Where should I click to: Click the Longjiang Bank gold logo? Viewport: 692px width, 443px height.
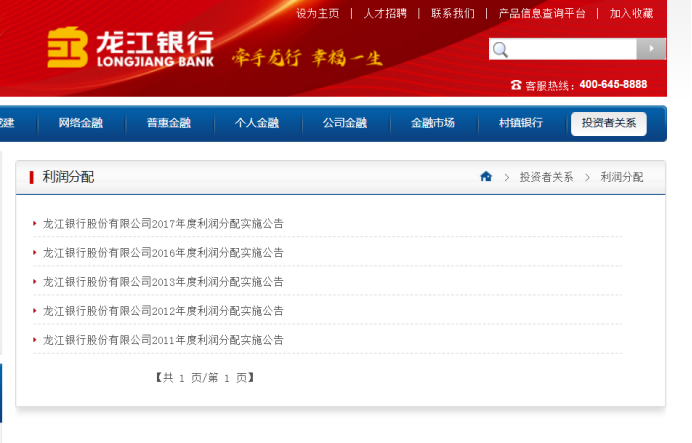pos(68,47)
